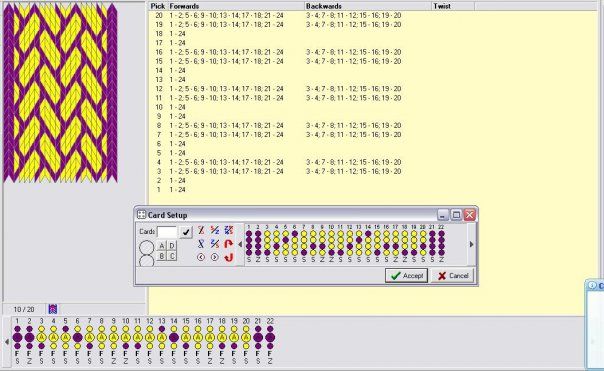This screenshot has height=371, width=604.
Task: Select hole C in Card Setup
Action: 172,256
